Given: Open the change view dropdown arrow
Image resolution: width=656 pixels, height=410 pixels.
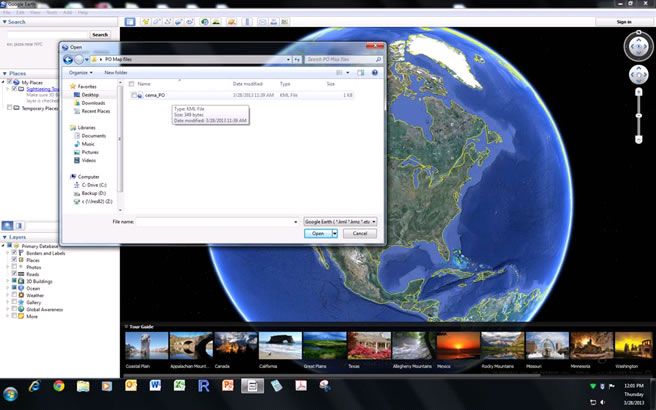Looking at the screenshot, I should pos(347,73).
